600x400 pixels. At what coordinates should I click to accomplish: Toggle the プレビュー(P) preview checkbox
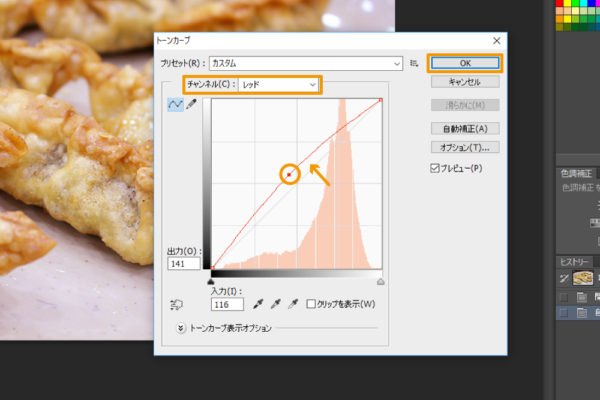point(434,168)
